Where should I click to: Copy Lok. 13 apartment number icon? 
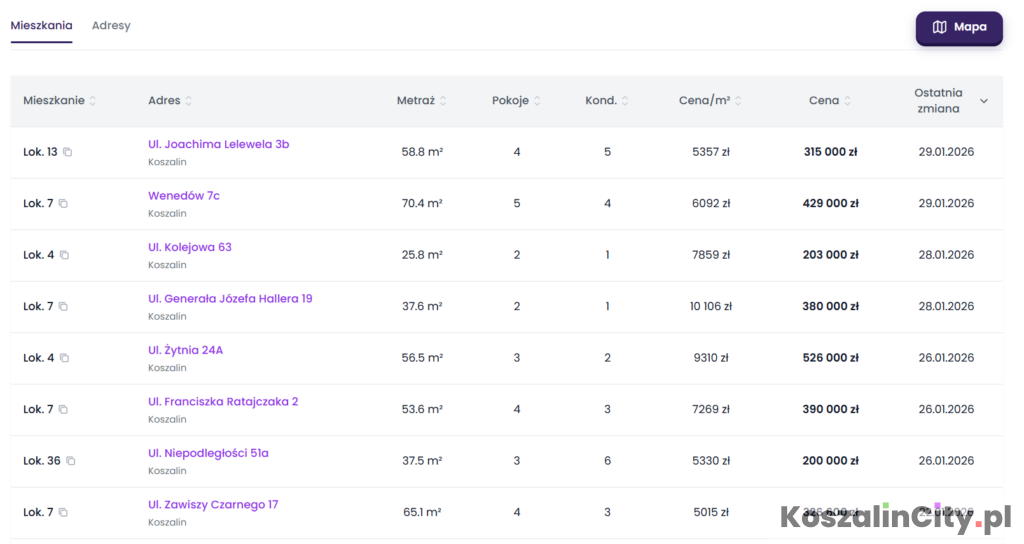[68, 152]
